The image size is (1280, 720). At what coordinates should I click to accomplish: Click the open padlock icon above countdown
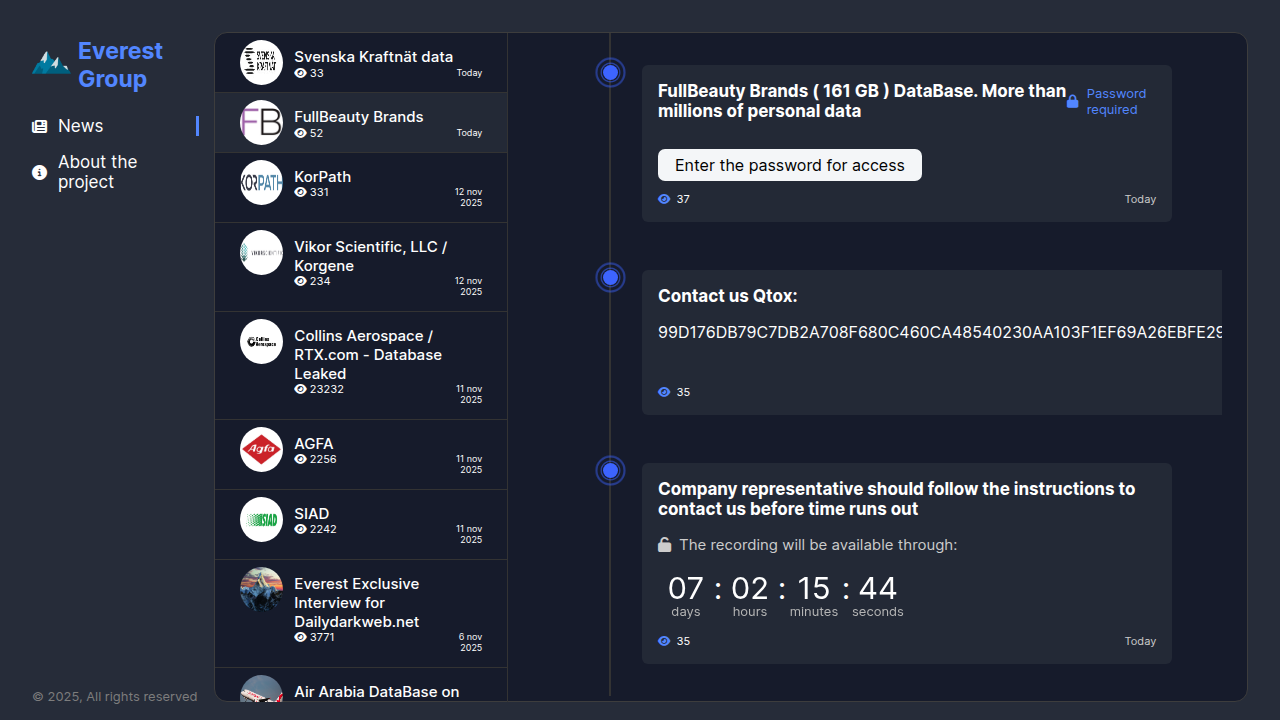(x=664, y=545)
